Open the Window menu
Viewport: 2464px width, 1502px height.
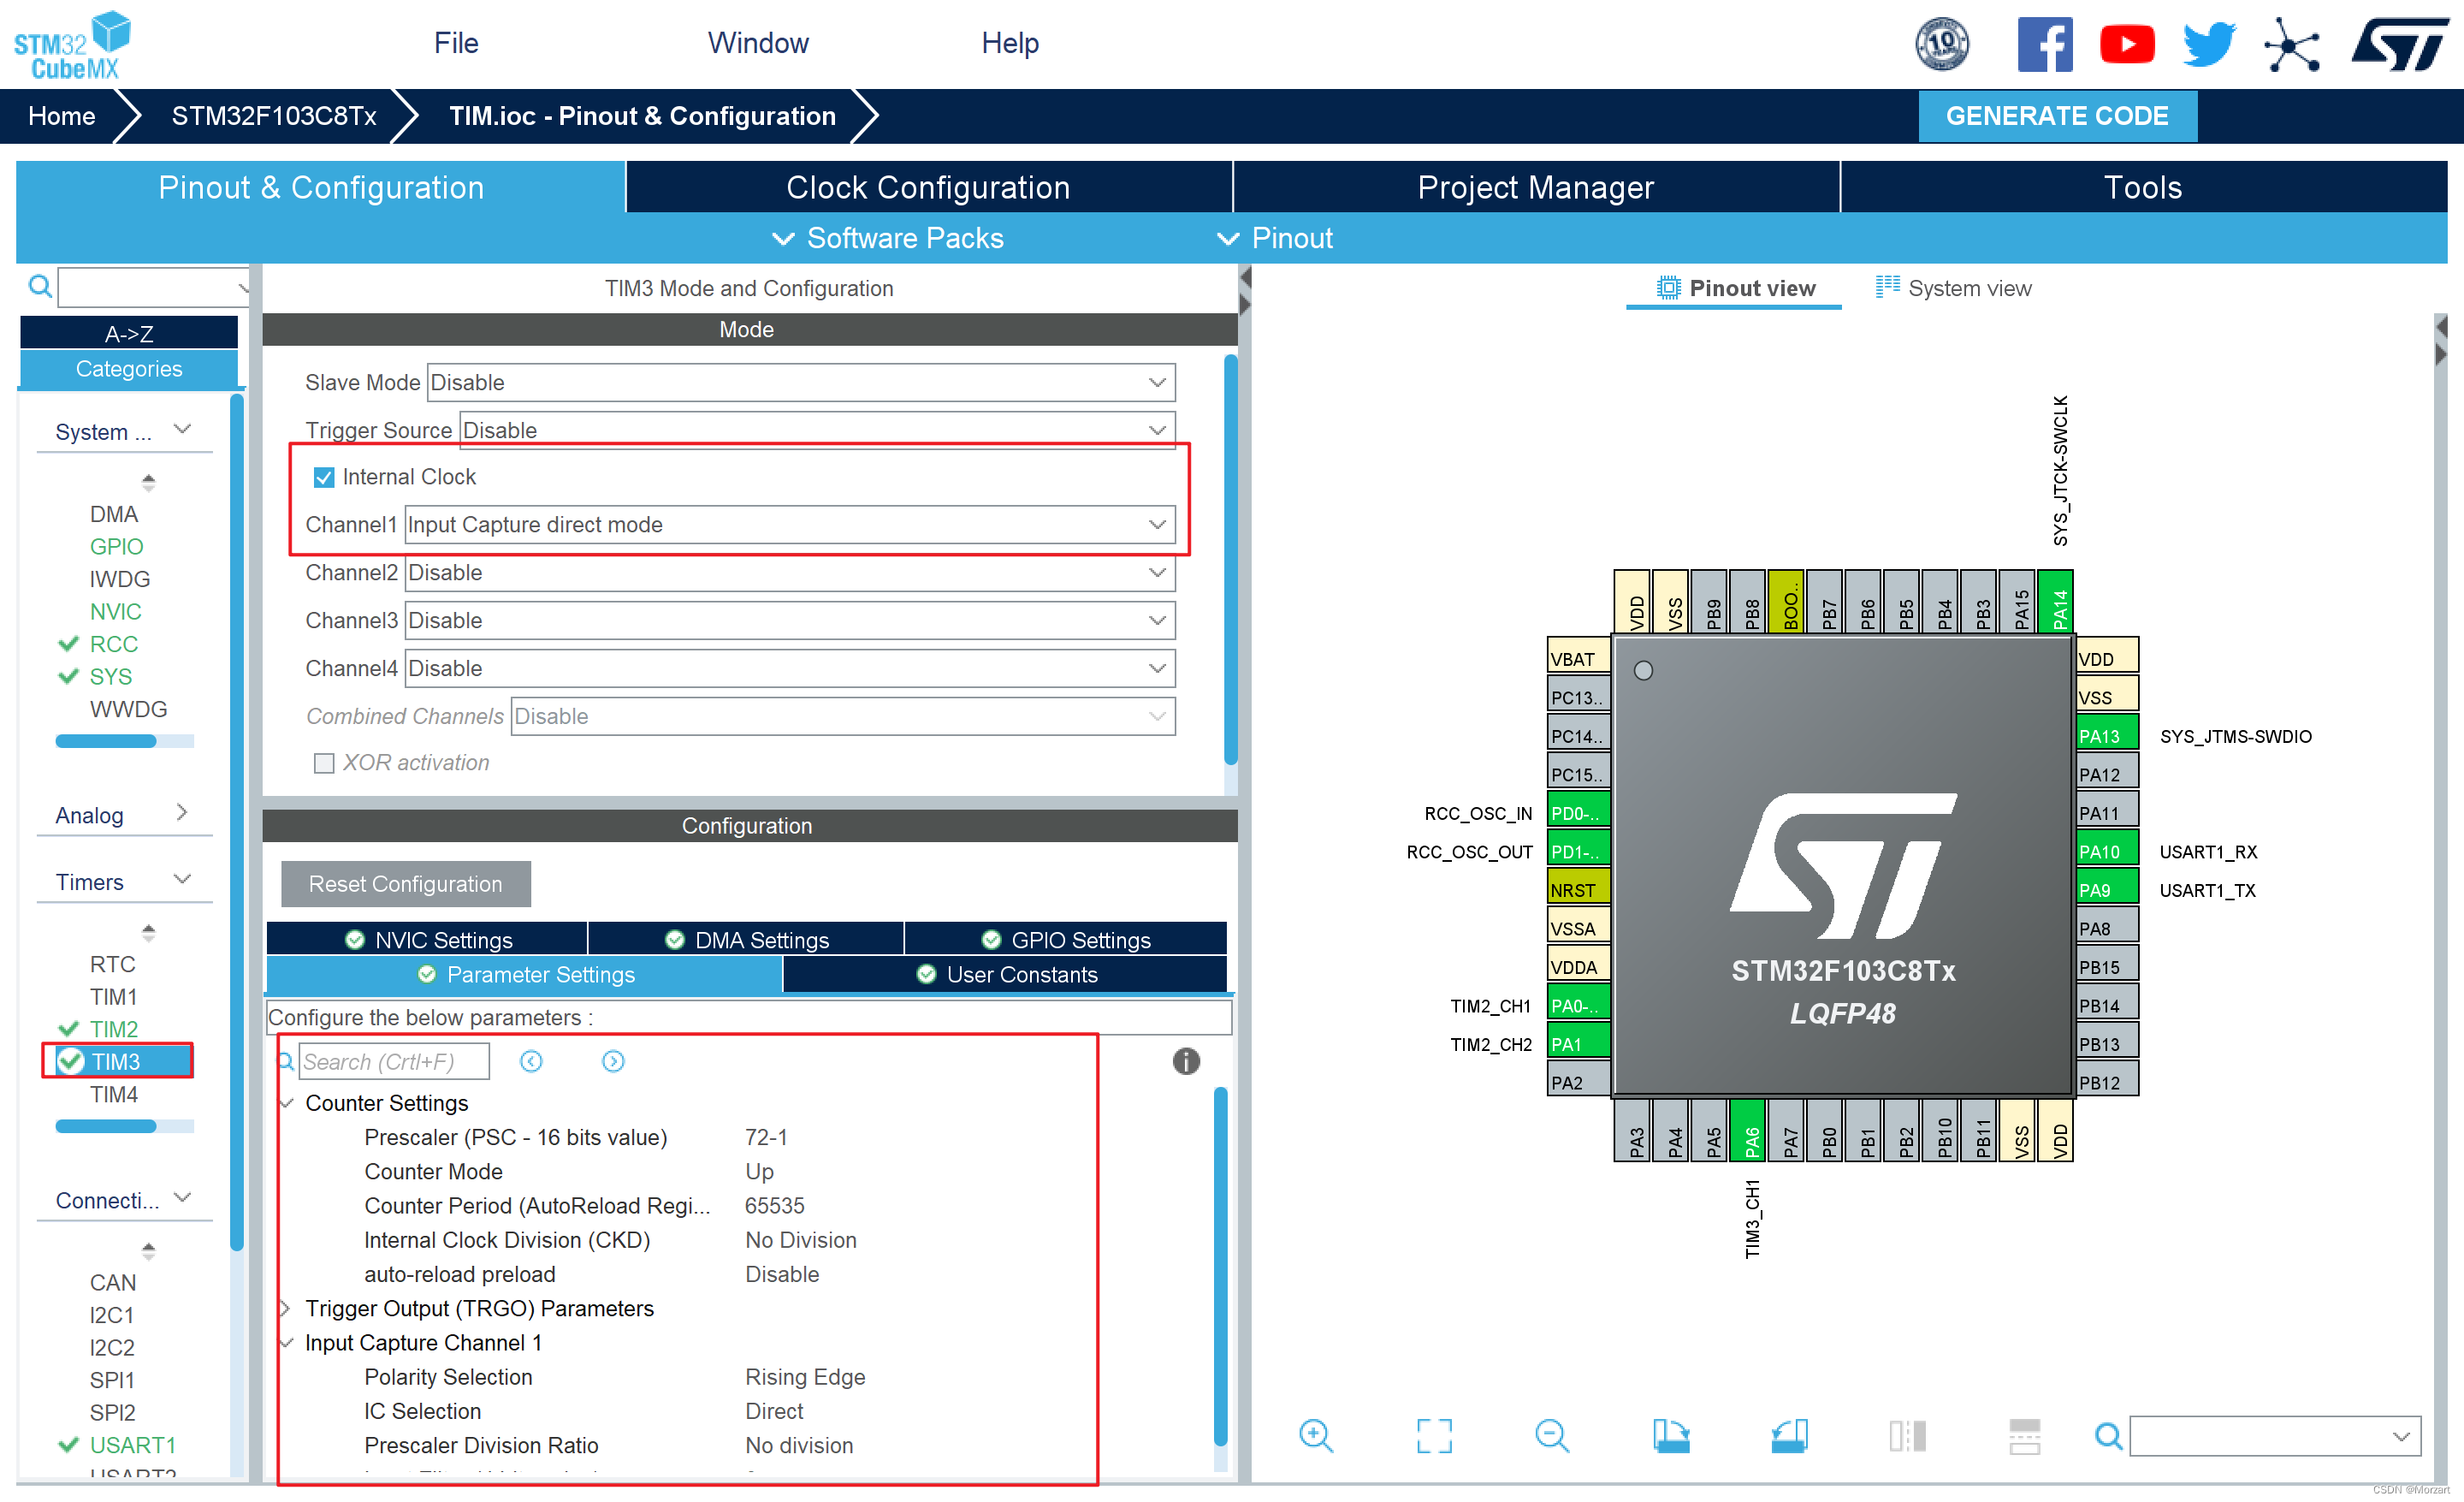click(758, 43)
